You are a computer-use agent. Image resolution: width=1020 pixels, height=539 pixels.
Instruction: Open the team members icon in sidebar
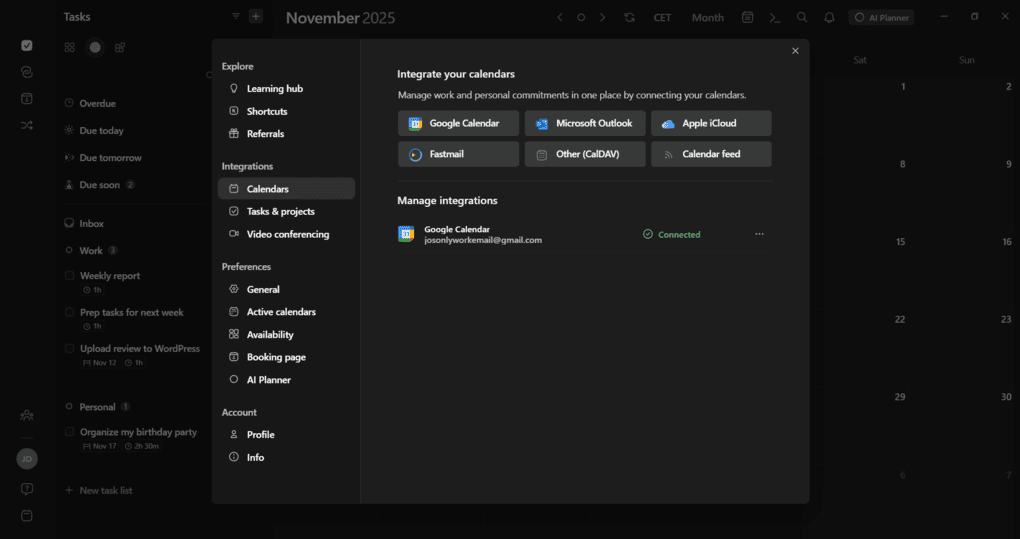click(x=27, y=415)
